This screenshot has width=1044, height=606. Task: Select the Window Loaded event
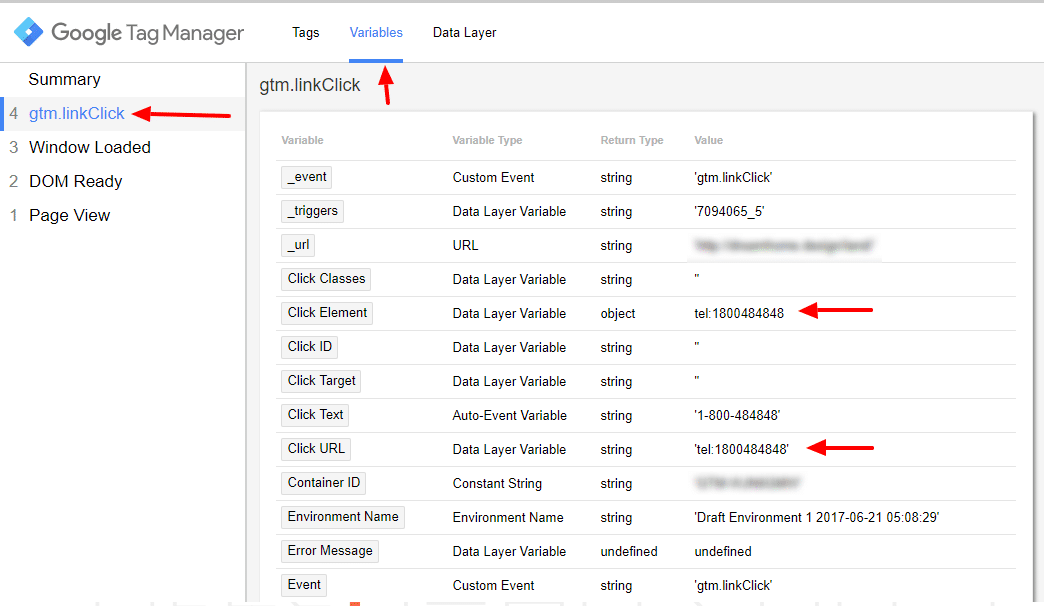[89, 147]
